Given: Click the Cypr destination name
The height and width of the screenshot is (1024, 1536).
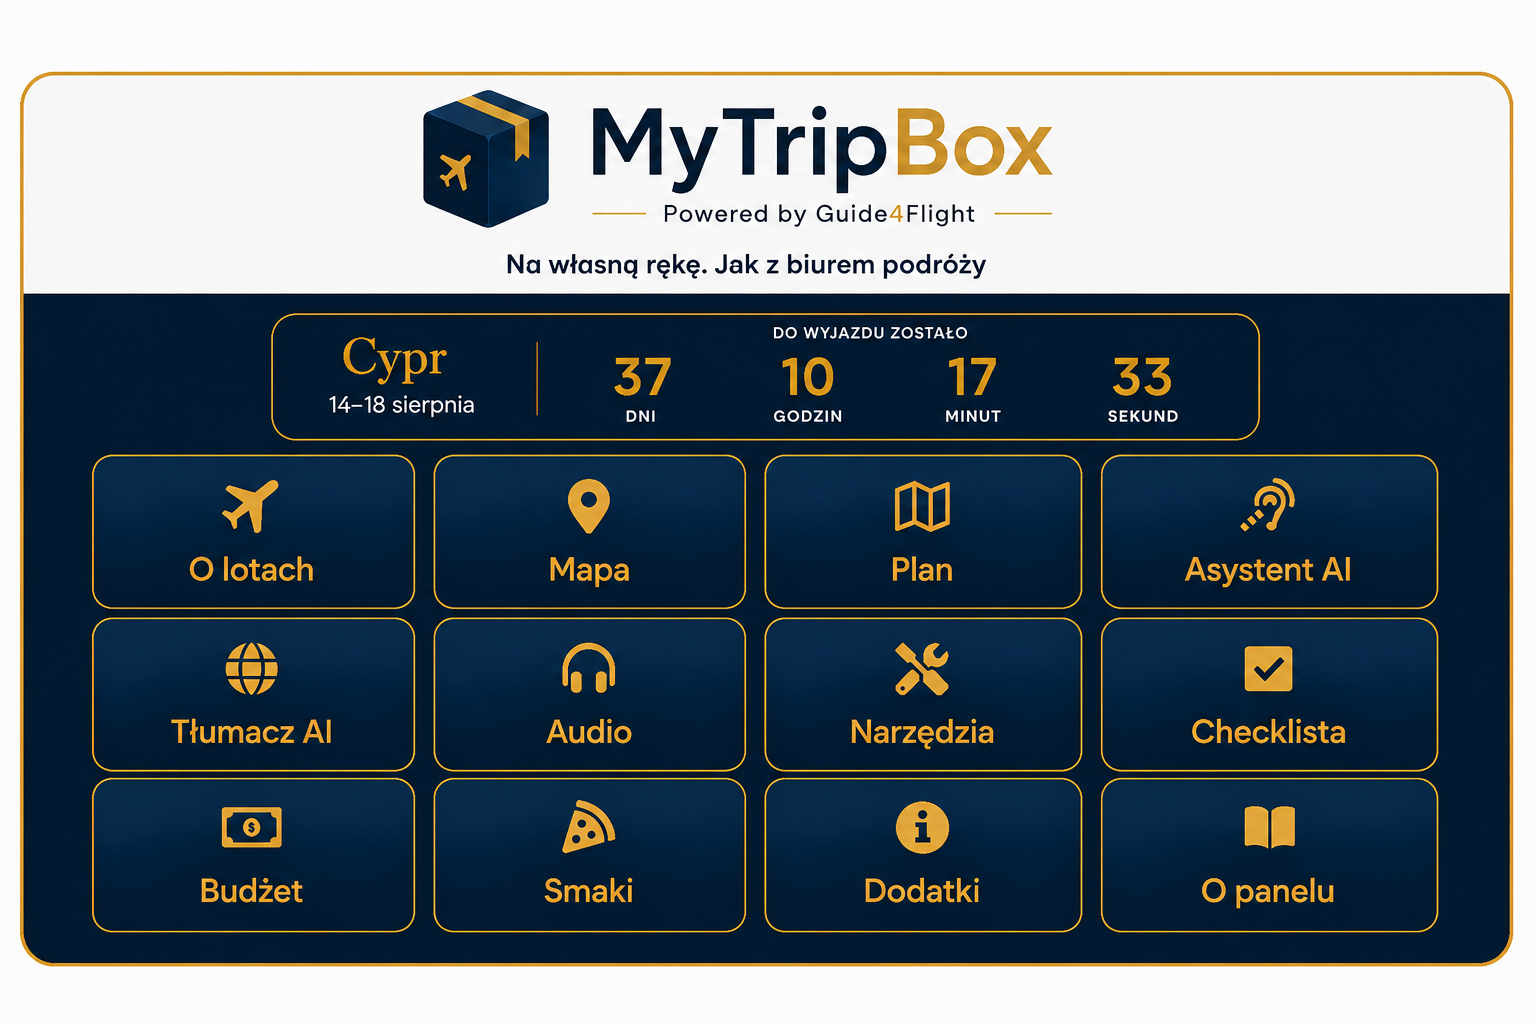Looking at the screenshot, I should tap(394, 359).
